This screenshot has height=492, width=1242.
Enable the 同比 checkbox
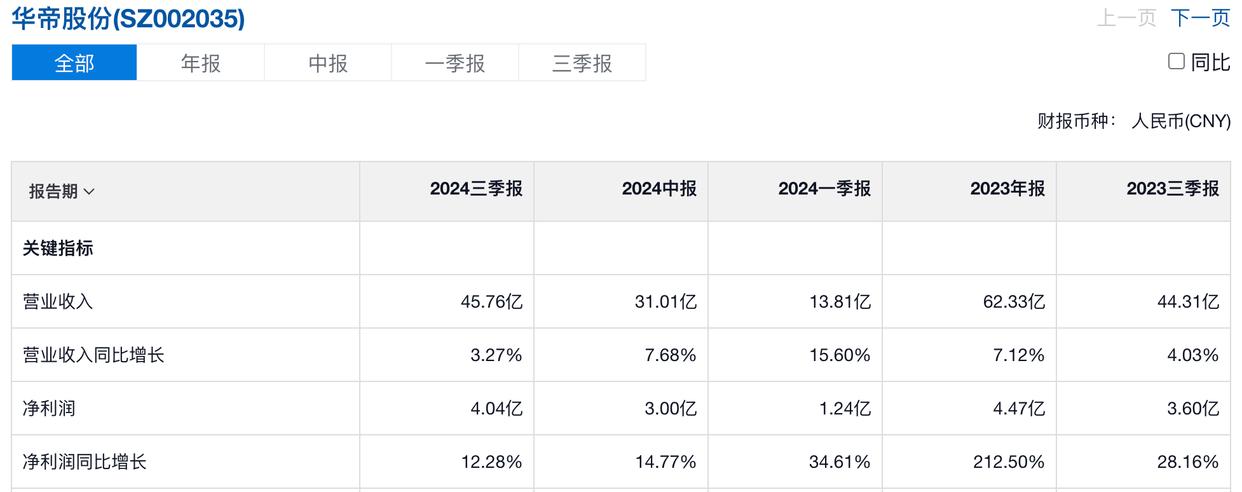click(1177, 62)
